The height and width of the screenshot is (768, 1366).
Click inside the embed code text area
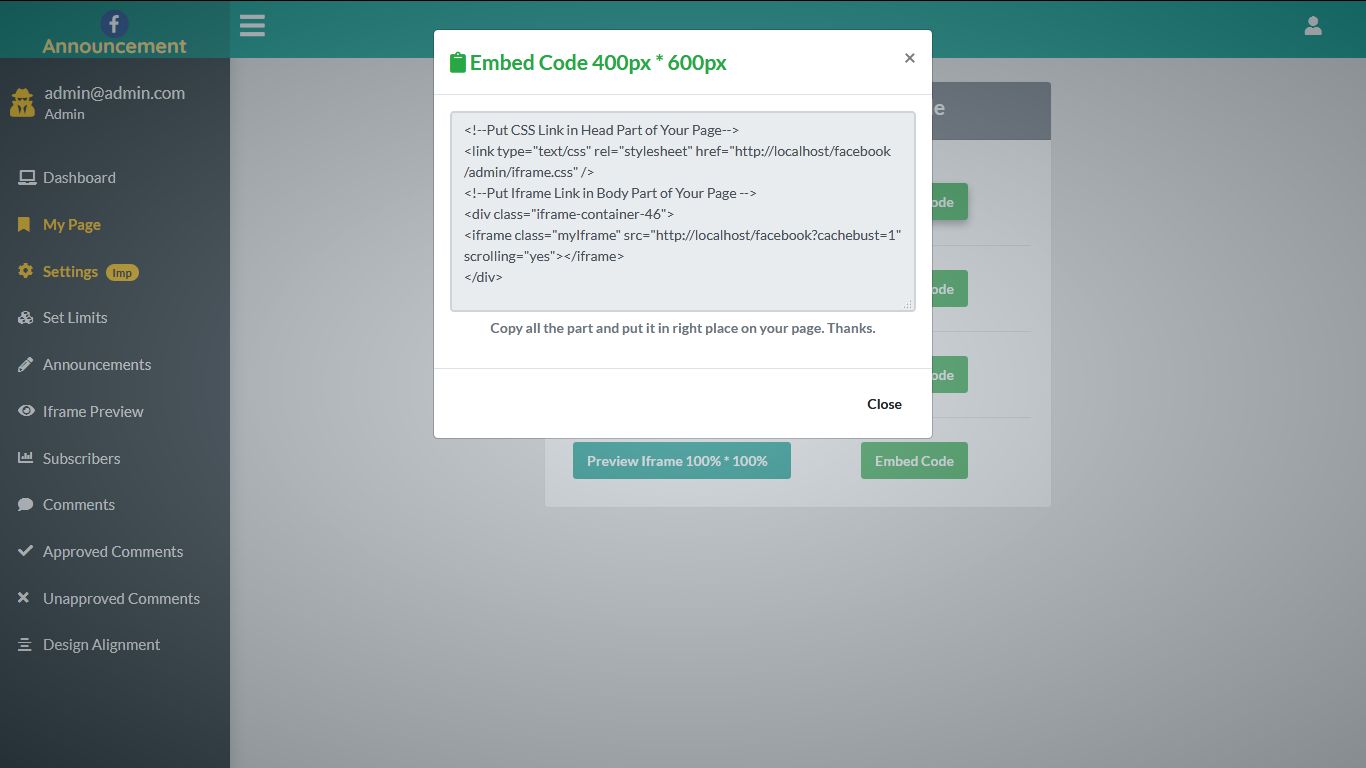coord(683,210)
